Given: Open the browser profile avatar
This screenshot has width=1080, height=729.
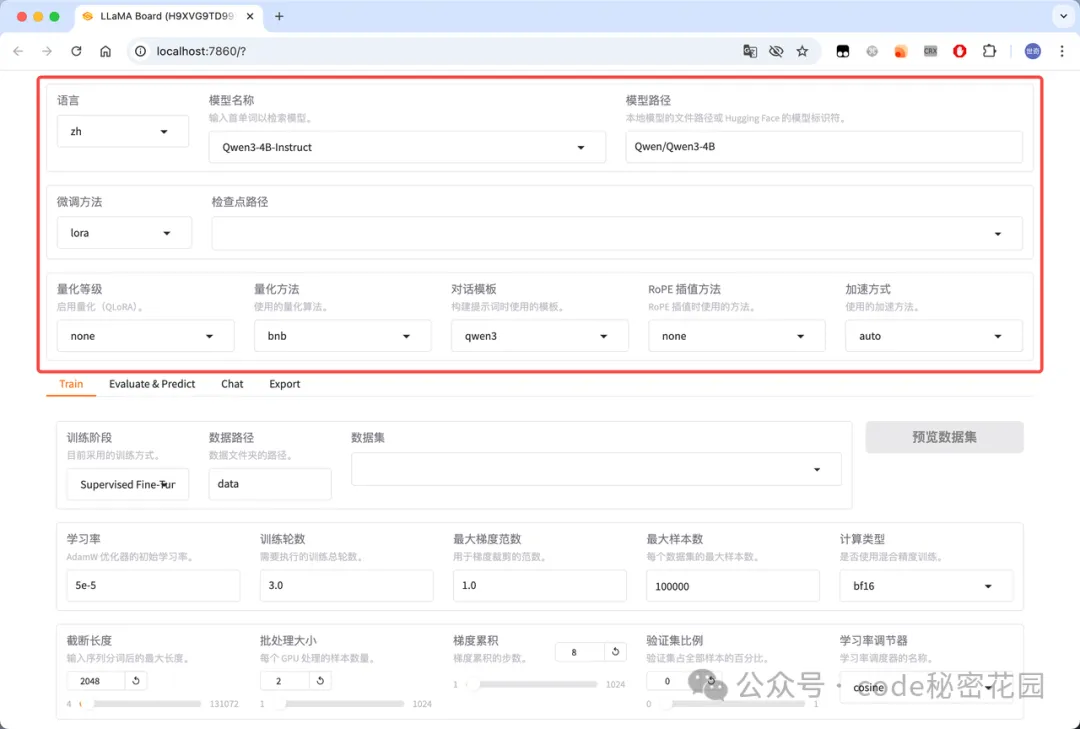Looking at the screenshot, I should point(1032,51).
